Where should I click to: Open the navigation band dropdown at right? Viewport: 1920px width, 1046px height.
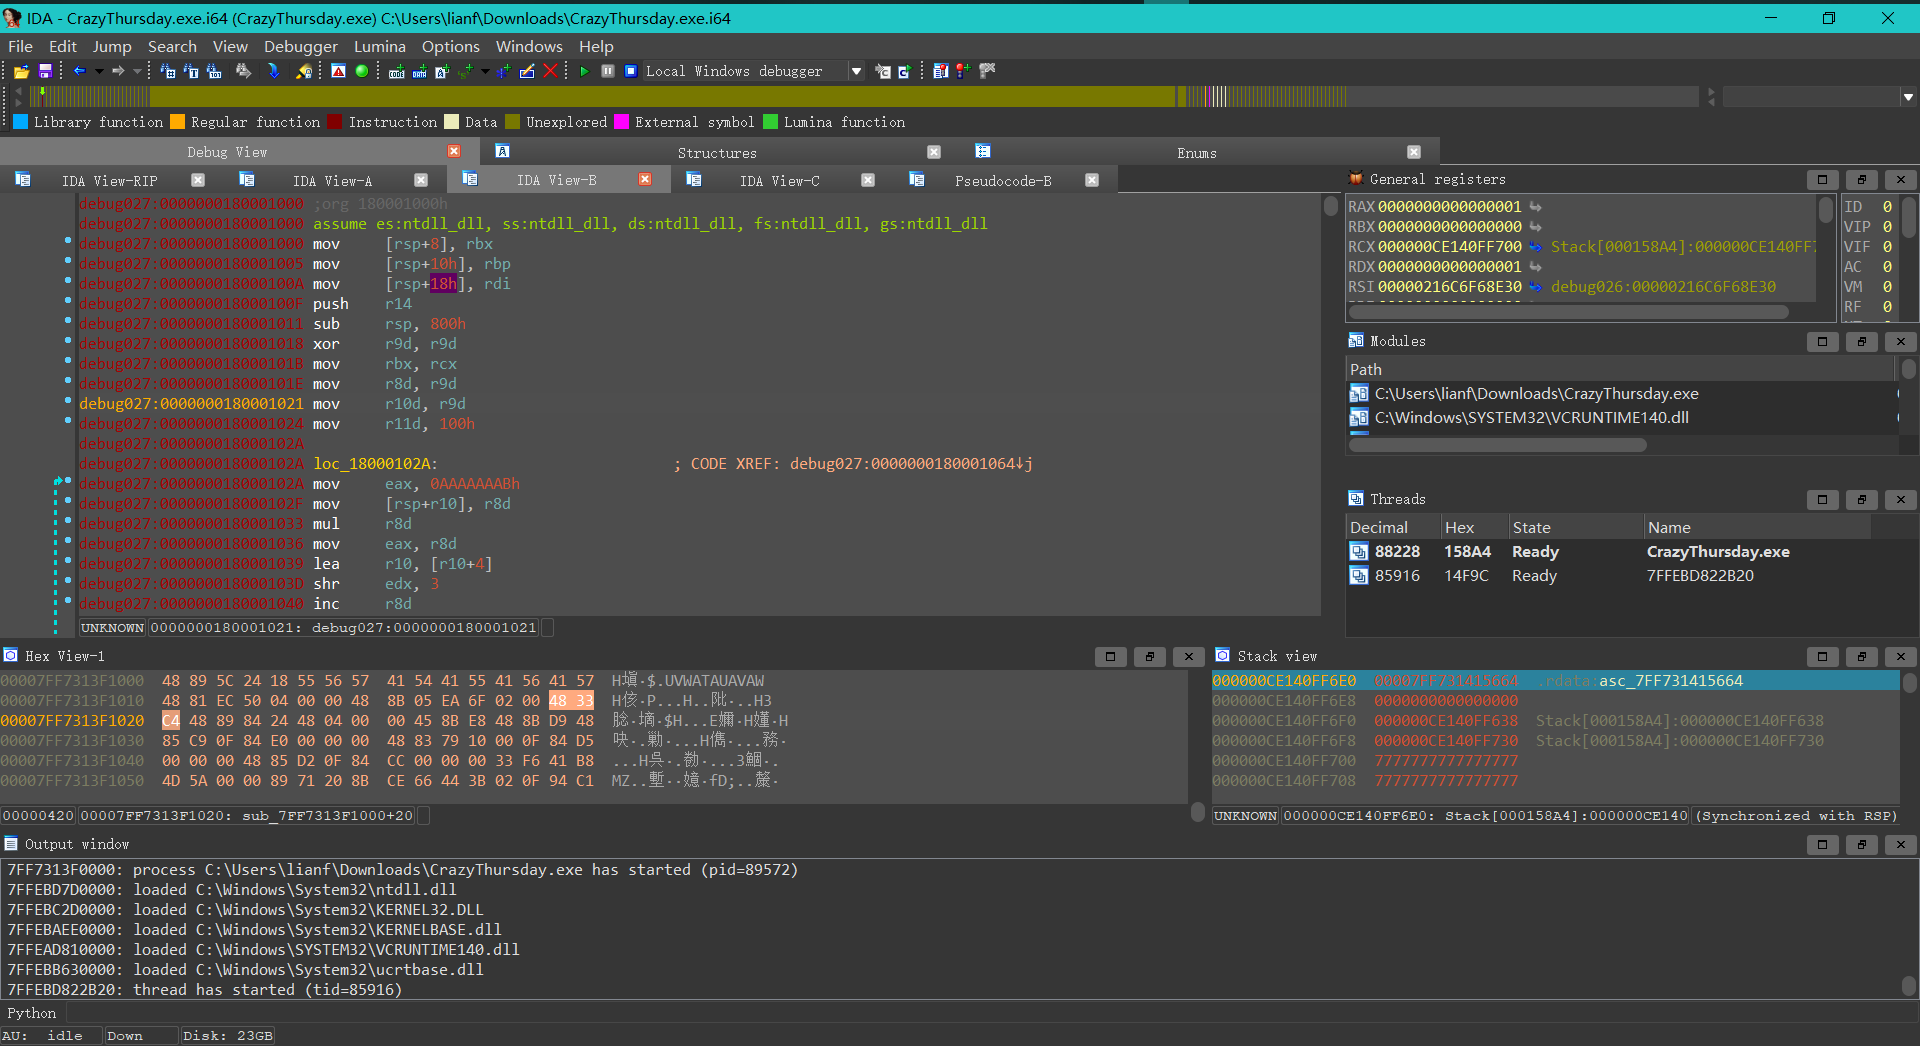1908,97
